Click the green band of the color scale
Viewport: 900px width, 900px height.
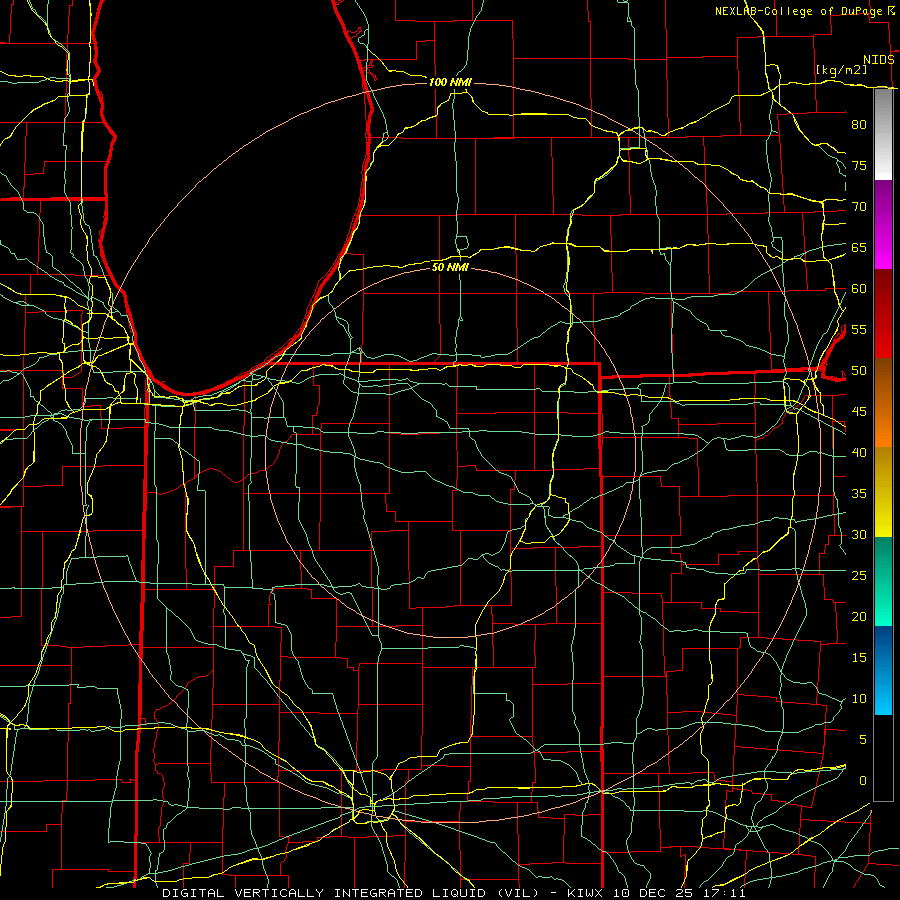883,581
